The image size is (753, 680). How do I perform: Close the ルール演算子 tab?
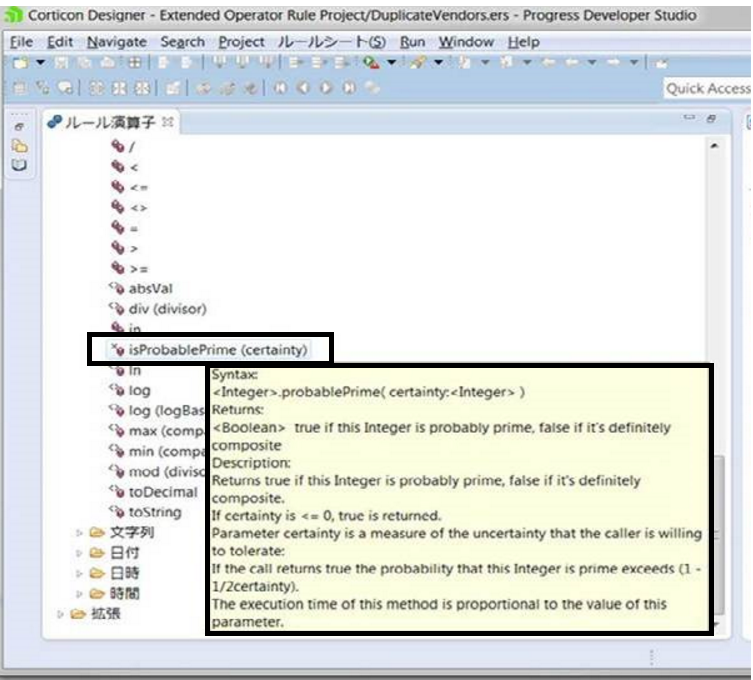pos(167,122)
